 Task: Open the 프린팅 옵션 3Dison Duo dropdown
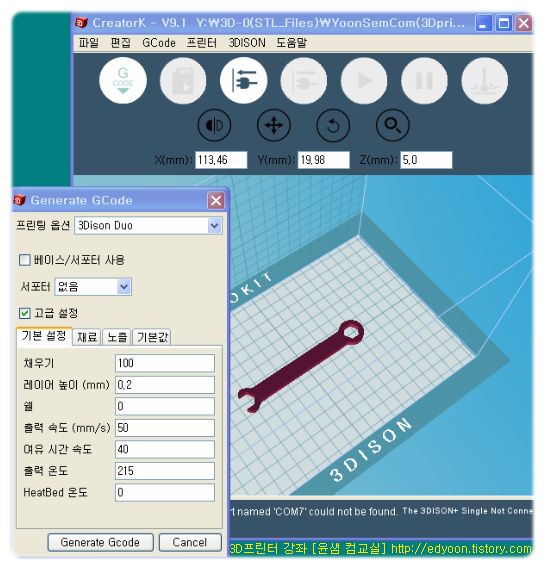pyautogui.click(x=149, y=226)
